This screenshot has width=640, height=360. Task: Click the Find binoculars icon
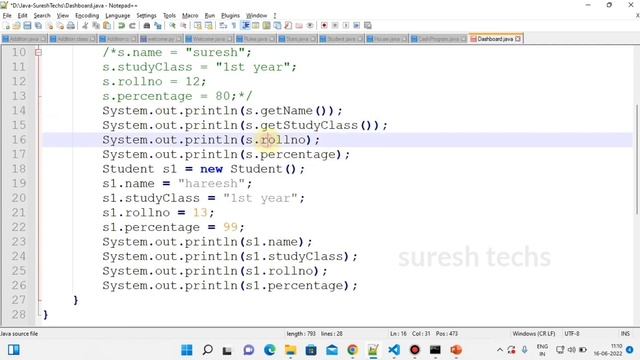point(147,26)
